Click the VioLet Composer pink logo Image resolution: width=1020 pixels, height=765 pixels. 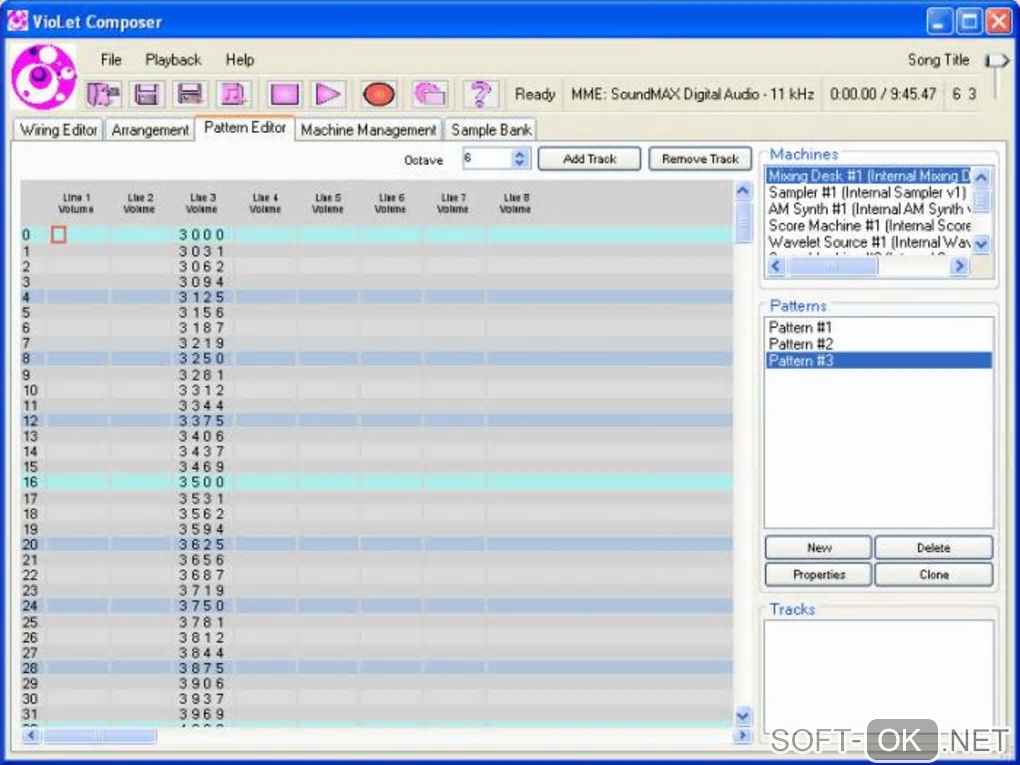pos(44,77)
